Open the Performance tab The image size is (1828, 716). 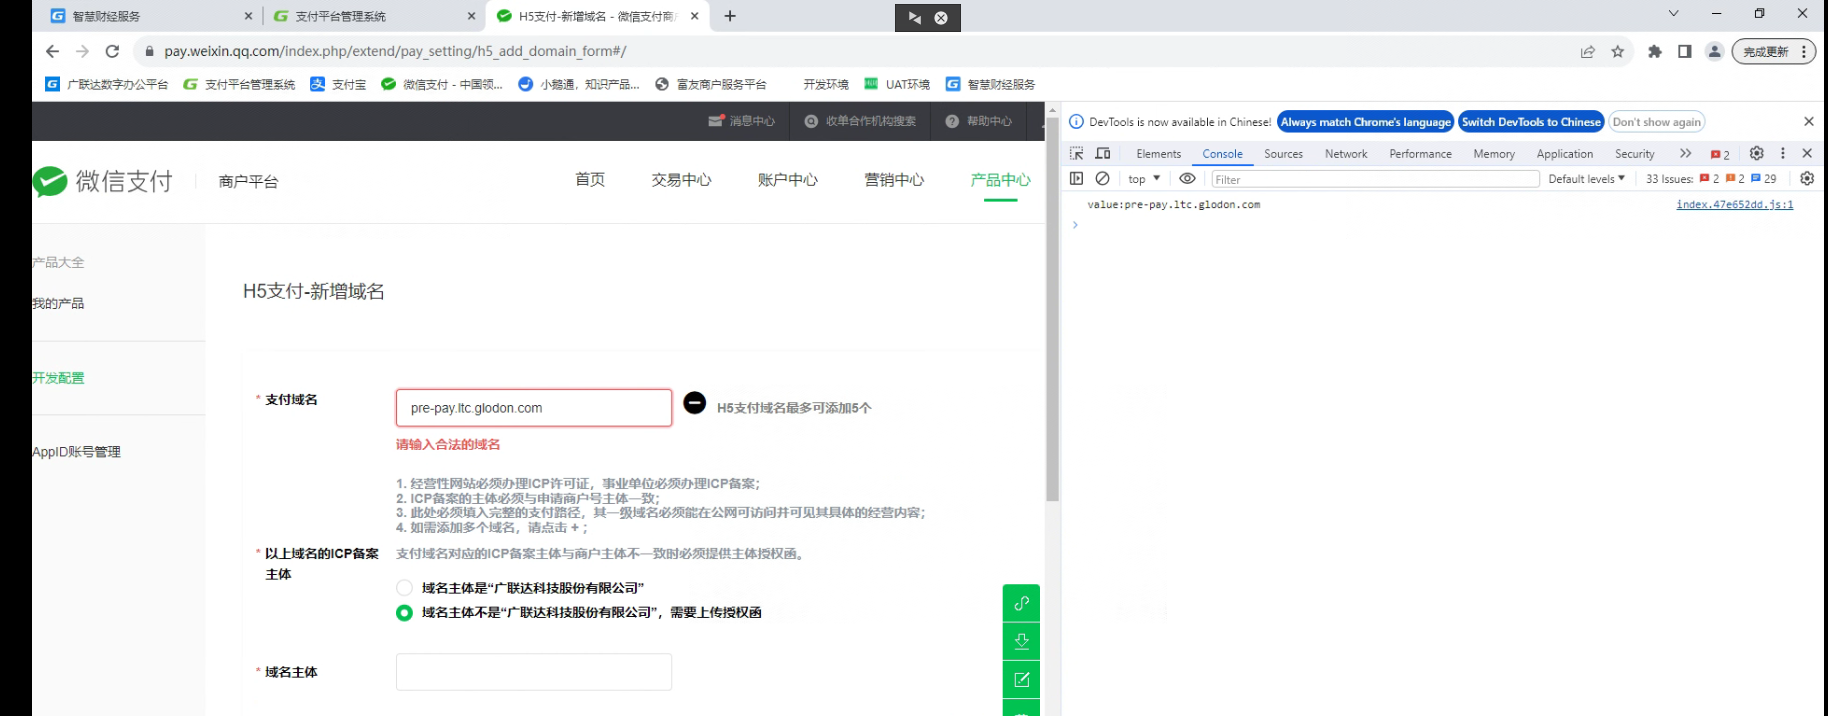(x=1420, y=154)
